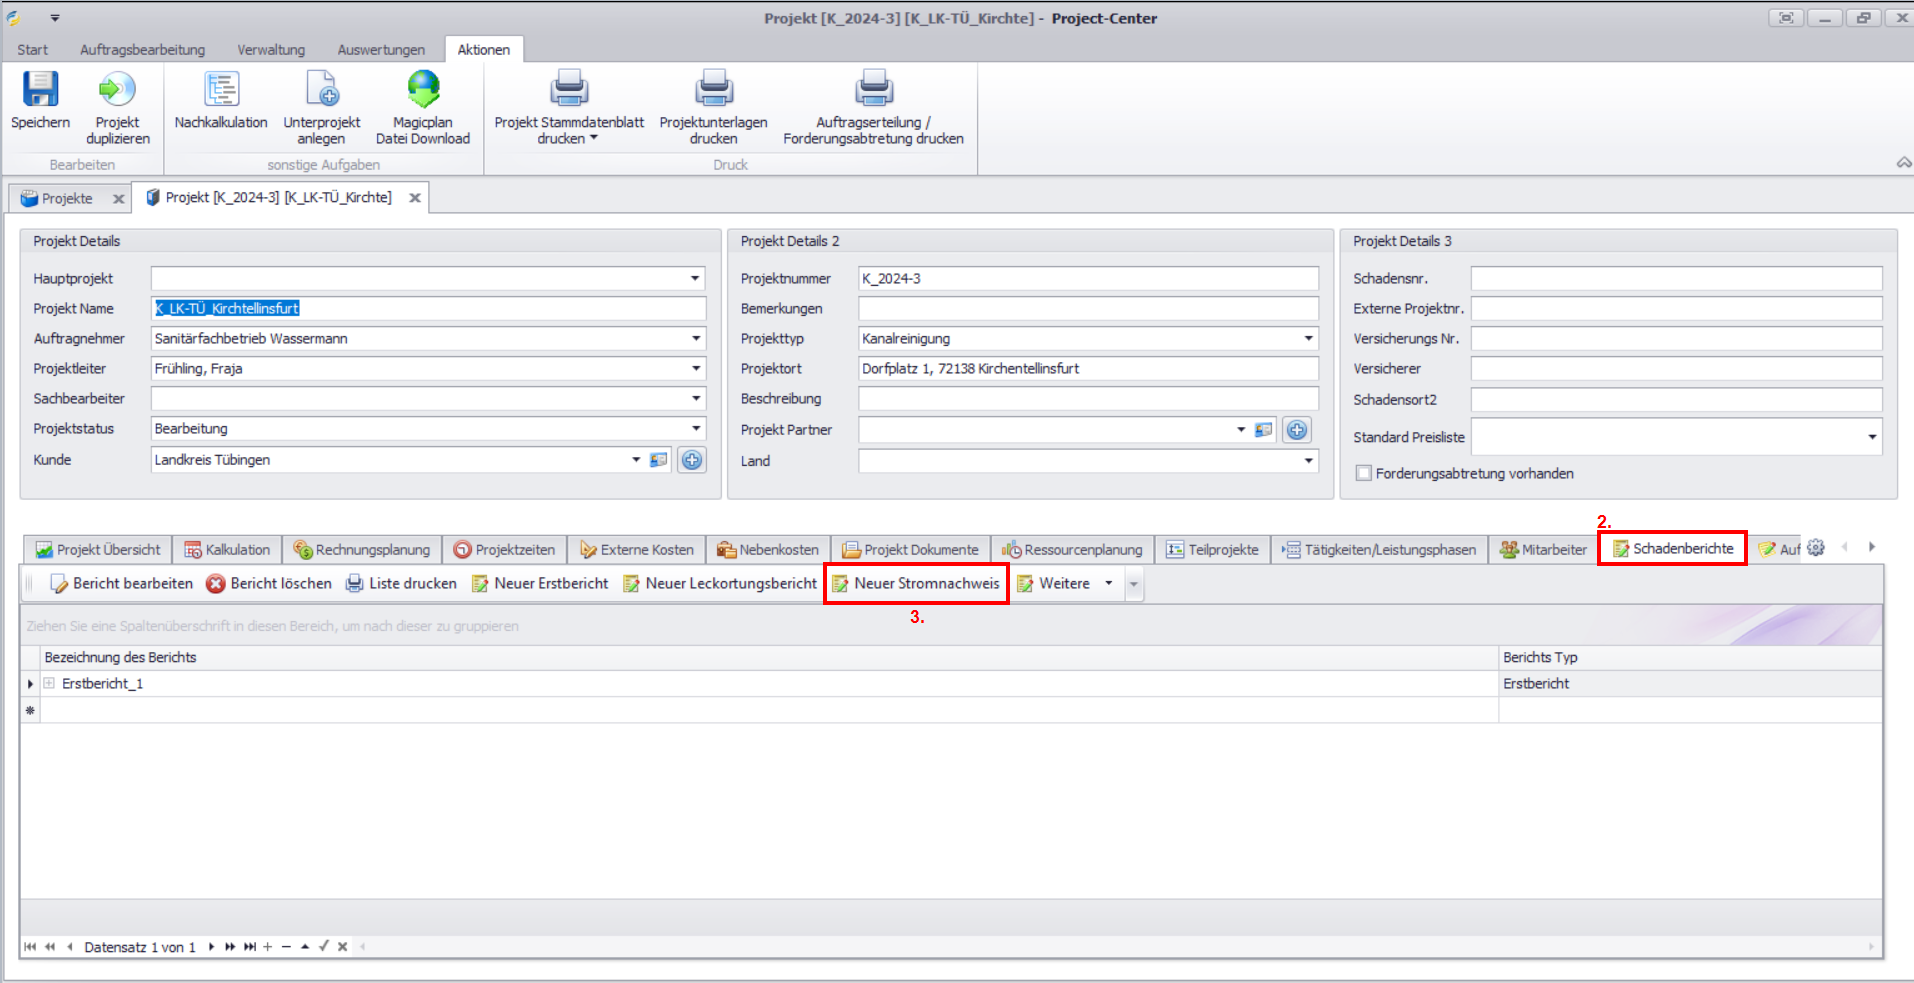1914x983 pixels.
Task: Click the plus icon next to Kunde
Action: pos(692,460)
